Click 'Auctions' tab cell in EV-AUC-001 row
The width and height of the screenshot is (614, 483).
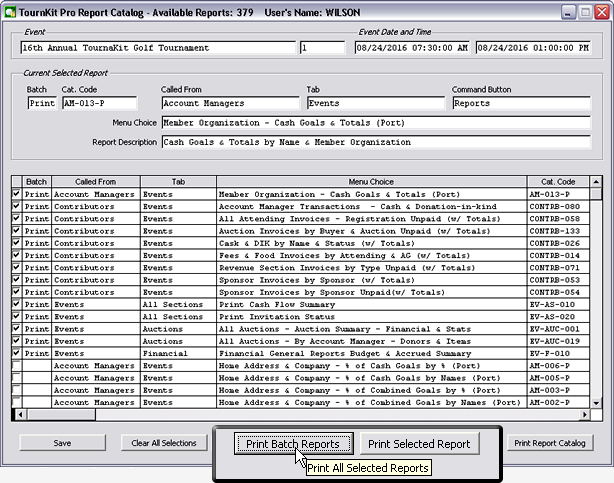click(x=178, y=329)
